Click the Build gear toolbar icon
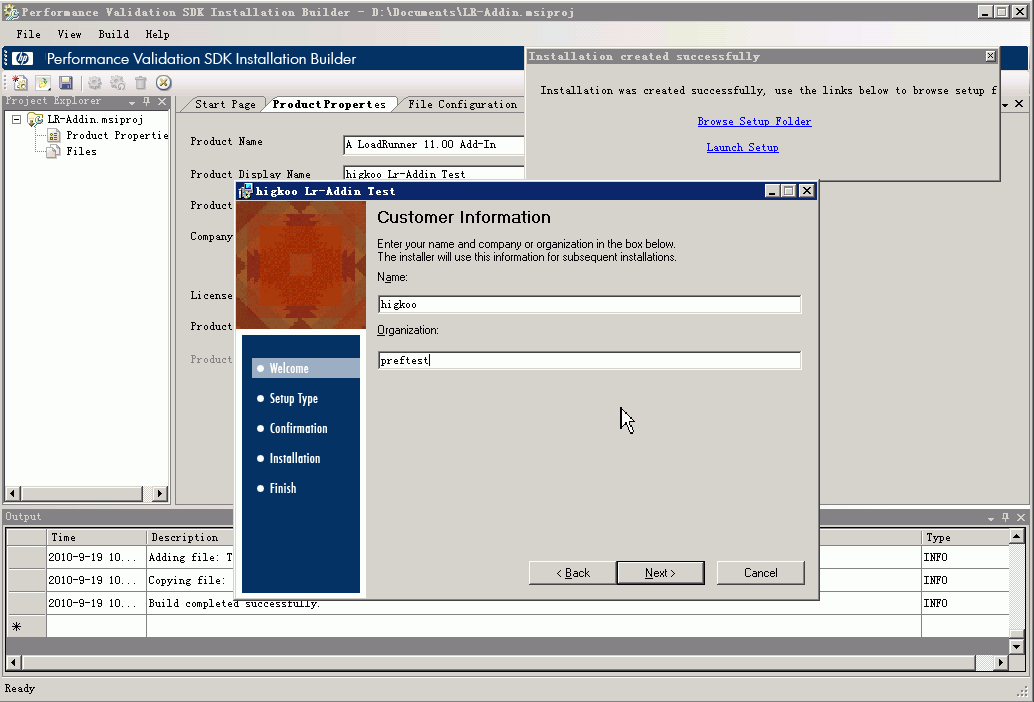Viewport: 1034px width, 702px height. [95, 82]
